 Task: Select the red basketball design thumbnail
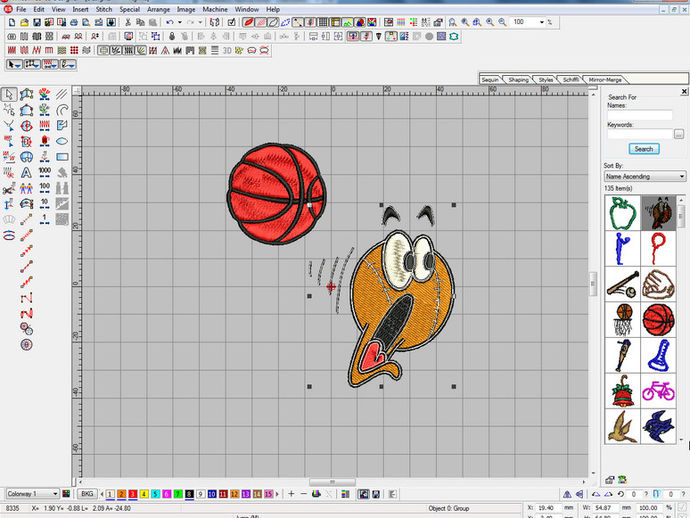[658, 320]
